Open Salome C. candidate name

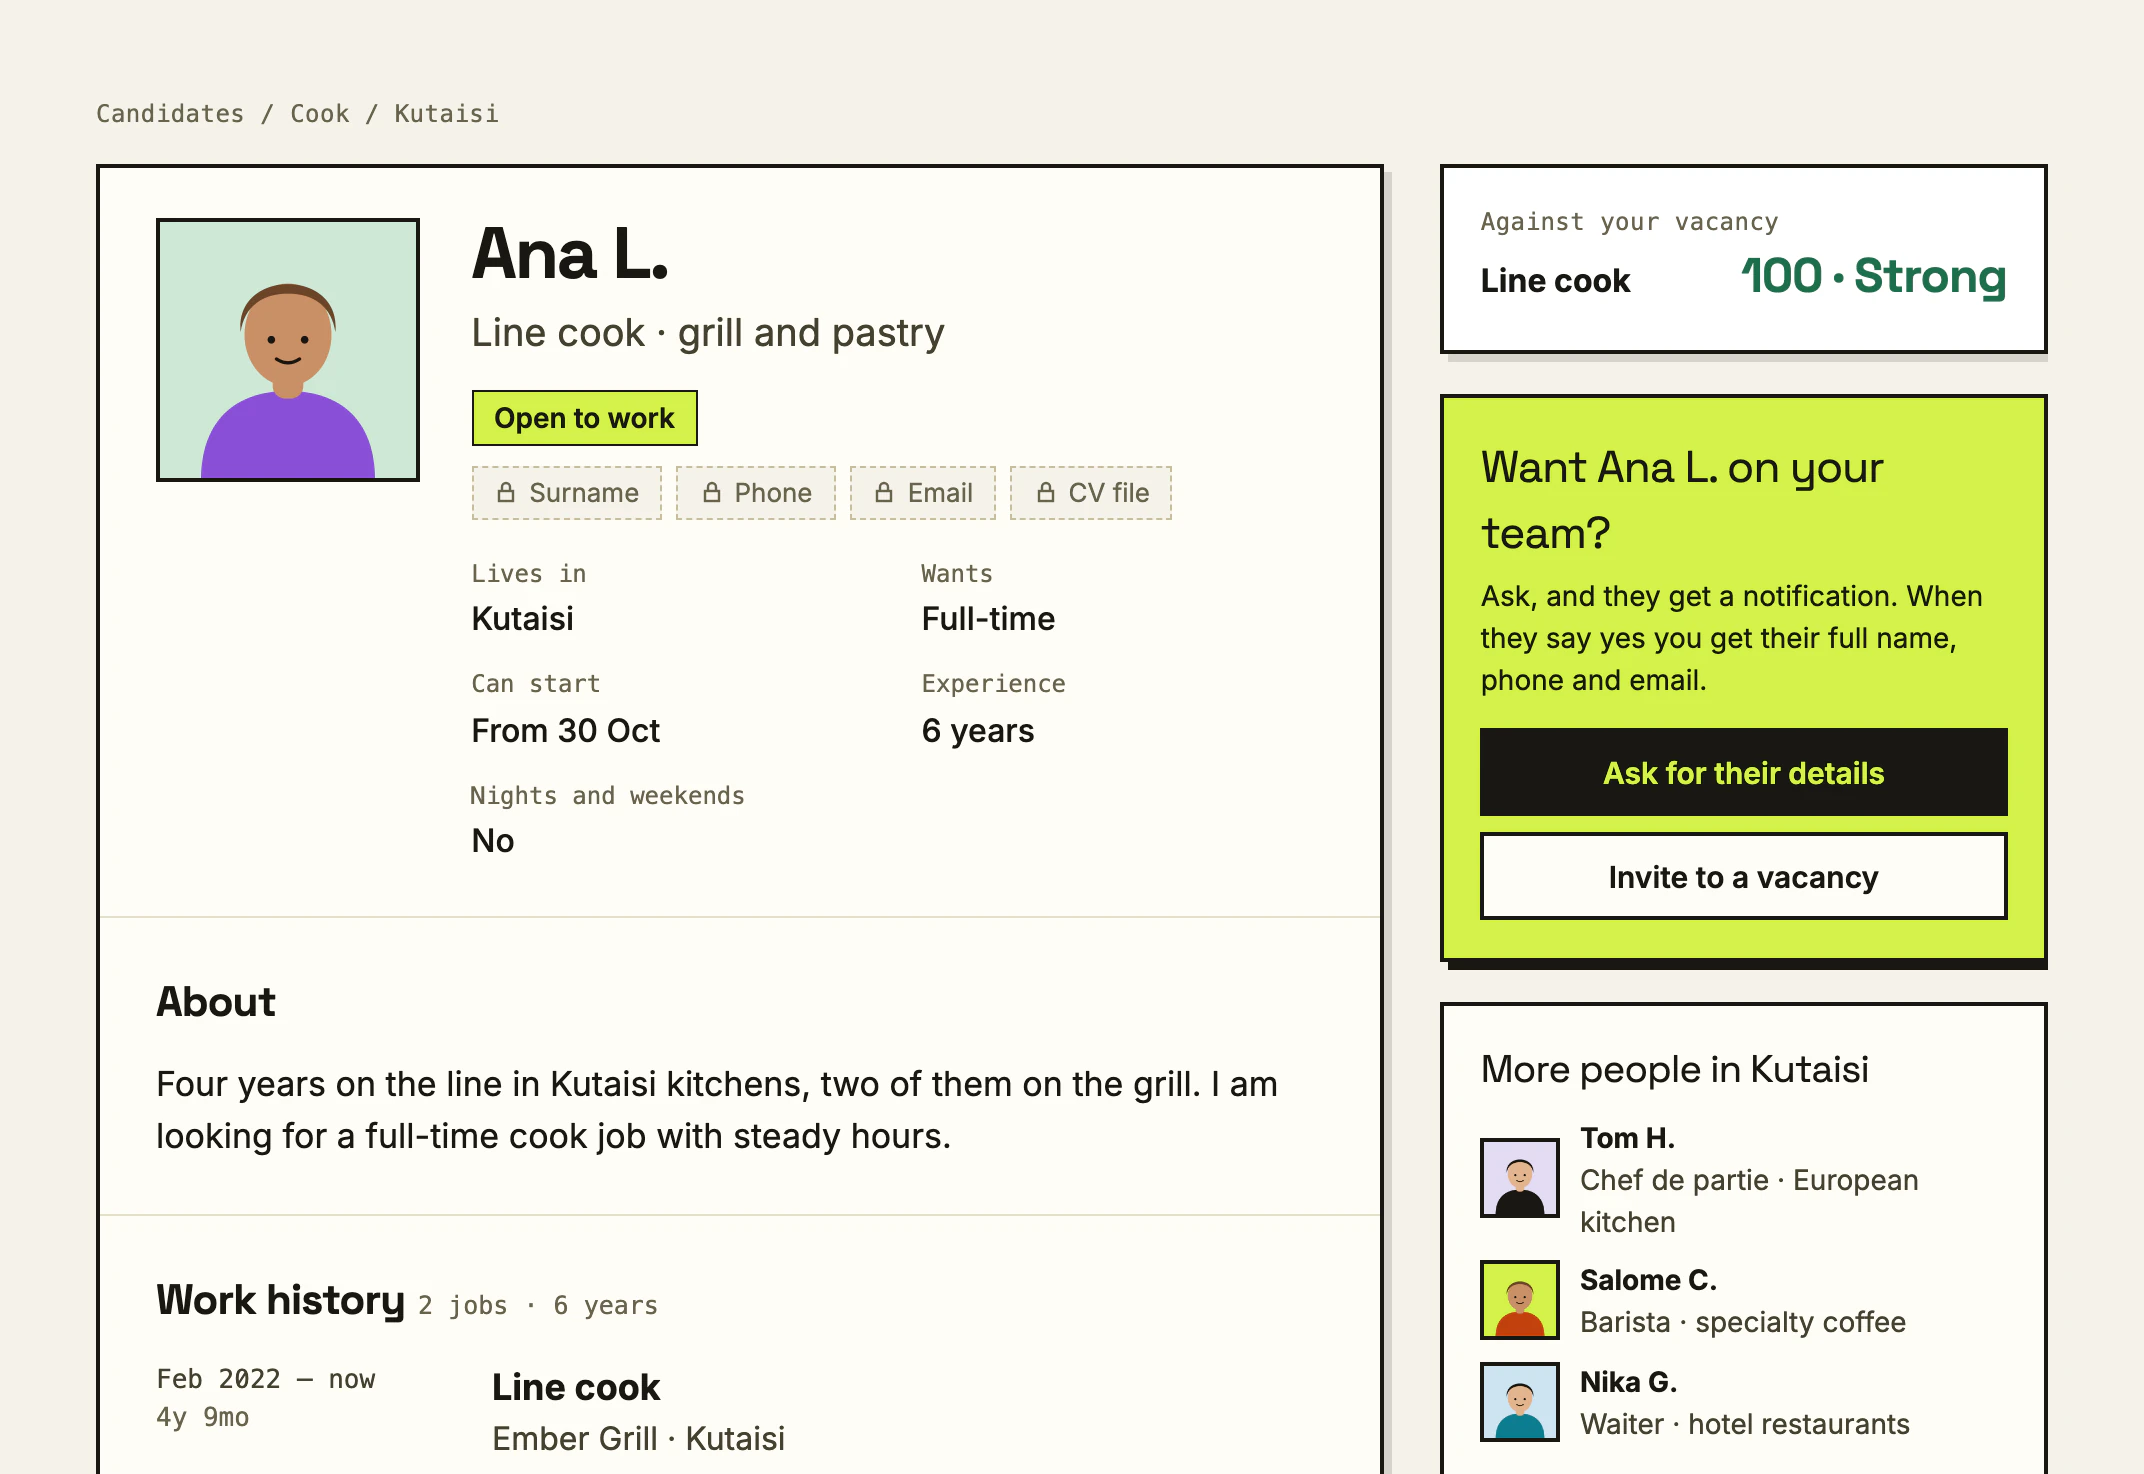pyautogui.click(x=1648, y=1280)
